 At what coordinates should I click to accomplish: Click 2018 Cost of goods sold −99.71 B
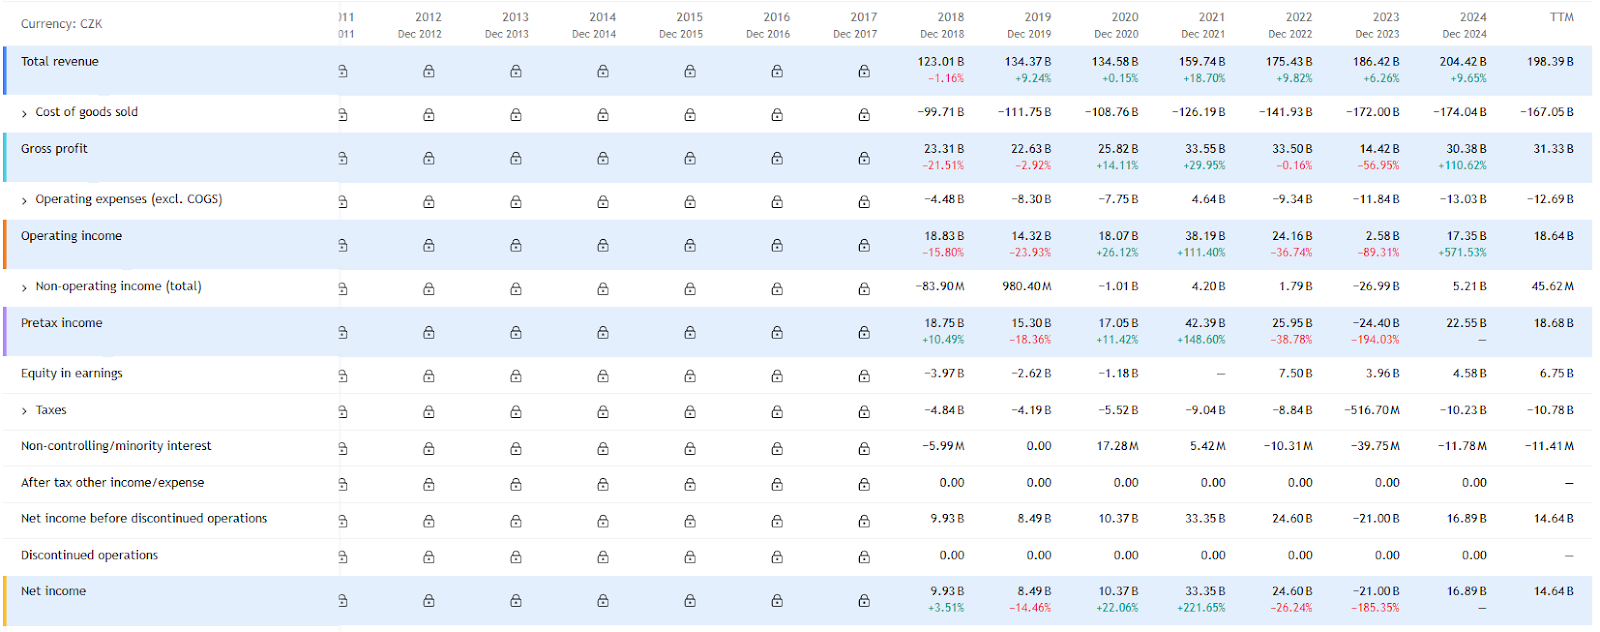pyautogui.click(x=941, y=112)
